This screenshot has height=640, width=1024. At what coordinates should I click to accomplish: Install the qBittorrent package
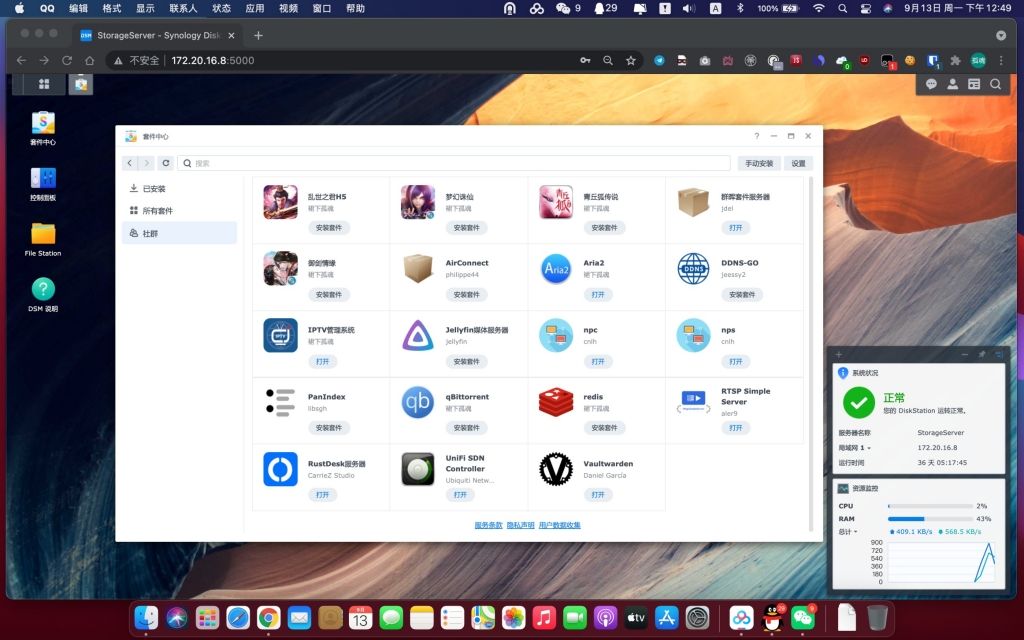pyautogui.click(x=466, y=428)
